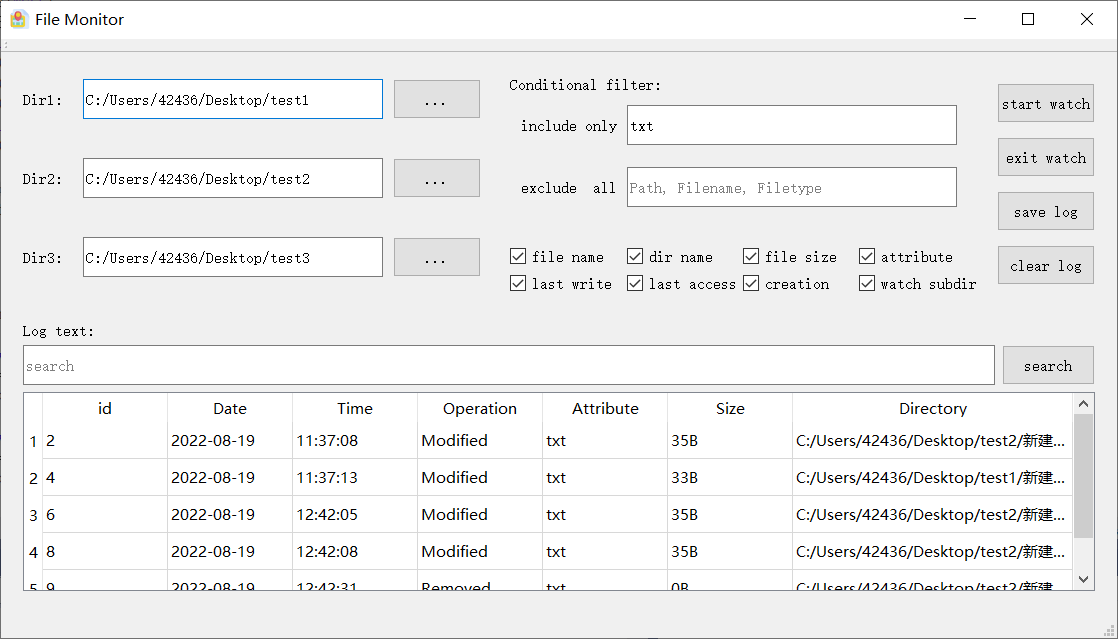Click time cell 11:37:08

(x=355, y=441)
